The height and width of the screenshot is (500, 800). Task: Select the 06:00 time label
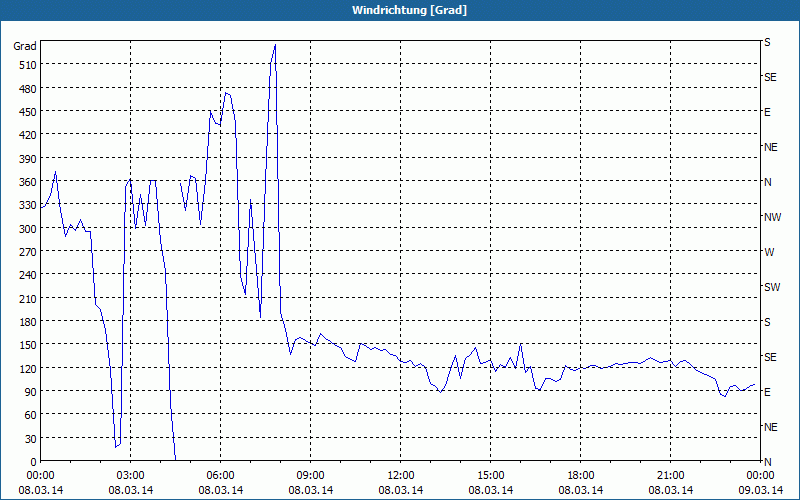pyautogui.click(x=220, y=476)
